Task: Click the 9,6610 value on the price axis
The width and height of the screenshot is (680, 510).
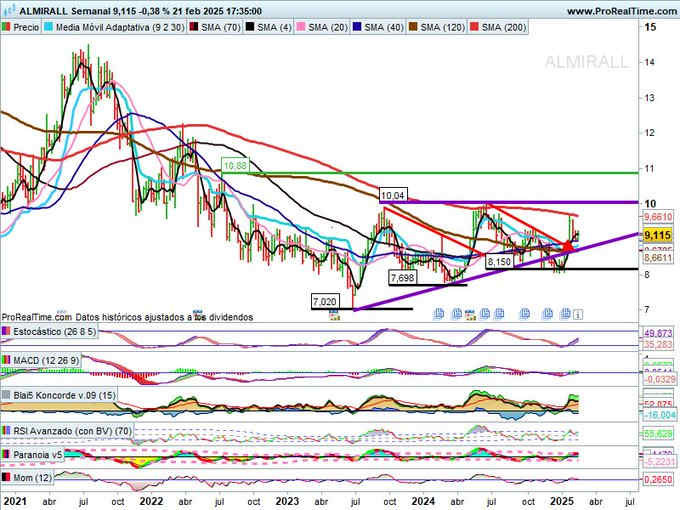Action: [x=658, y=217]
